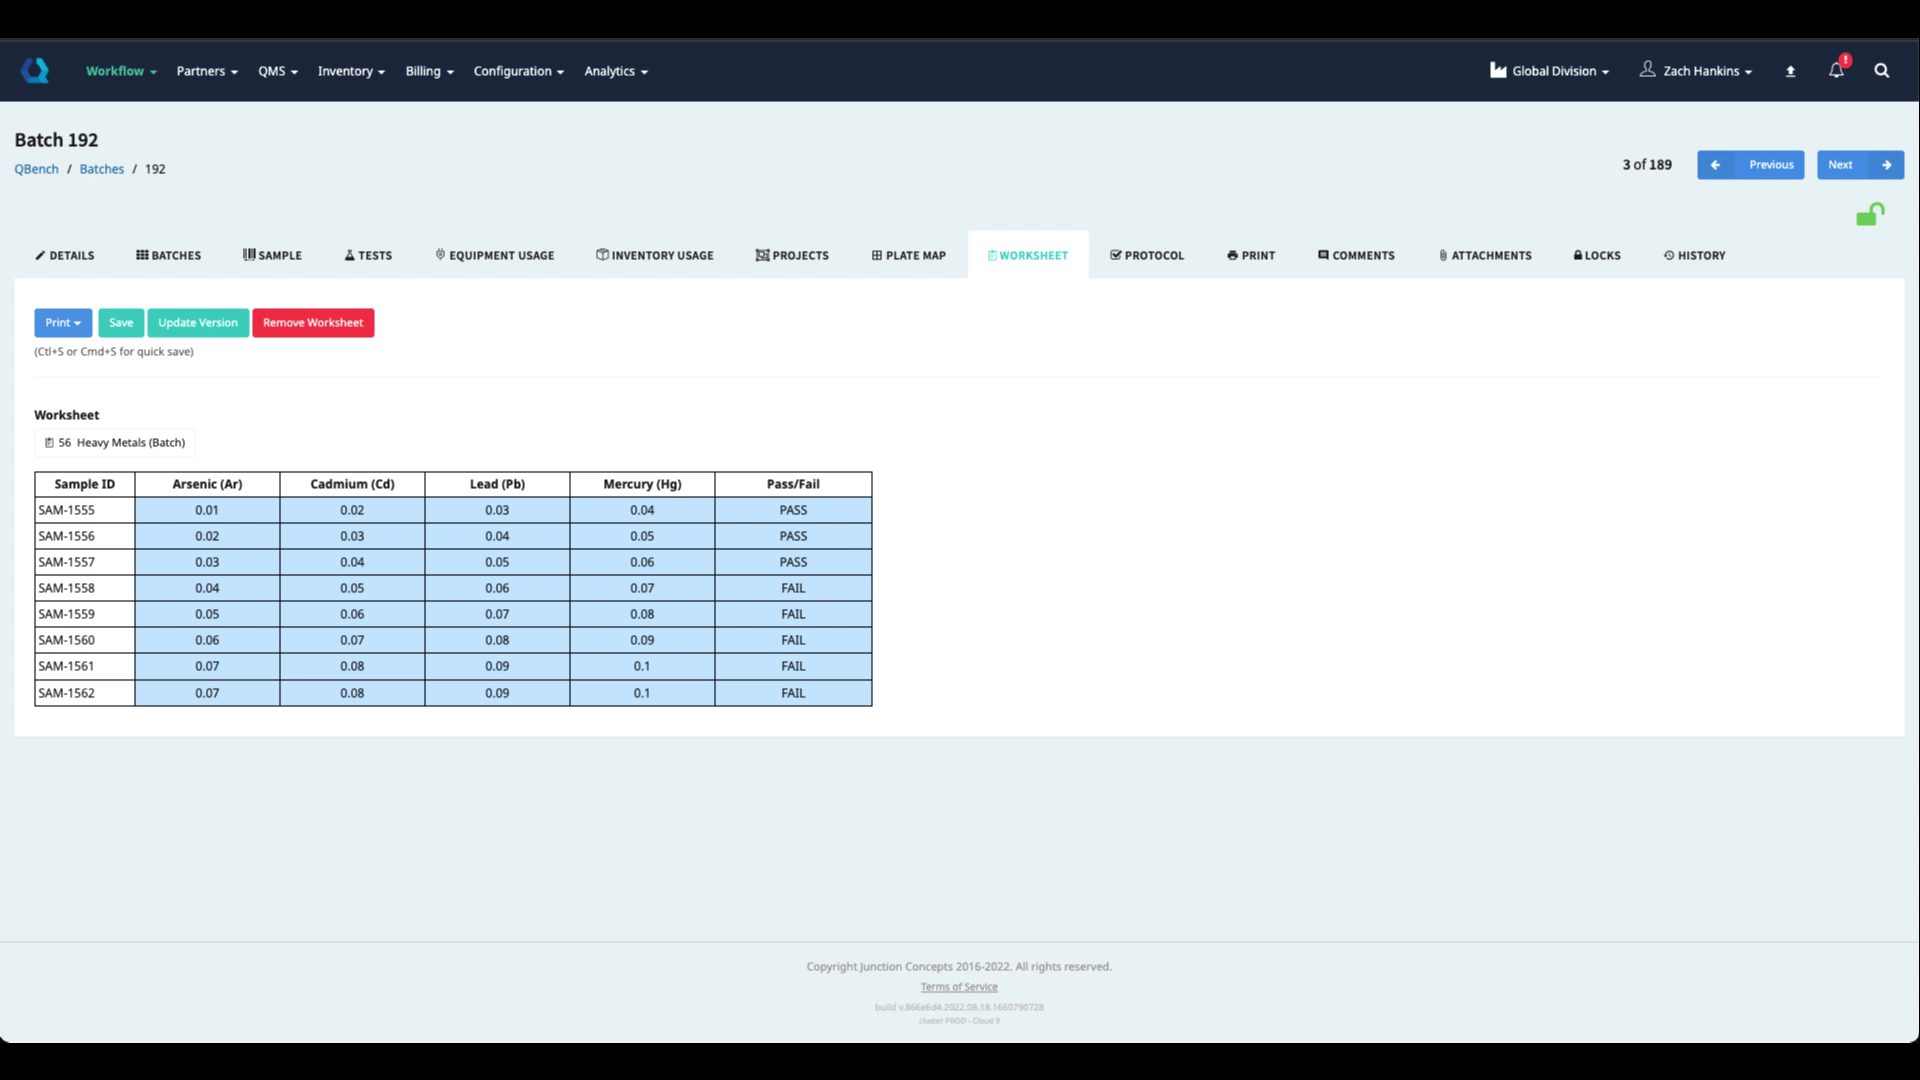The height and width of the screenshot is (1080, 1920).
Task: Toggle the green unlock padlock icon
Action: [1869, 214]
